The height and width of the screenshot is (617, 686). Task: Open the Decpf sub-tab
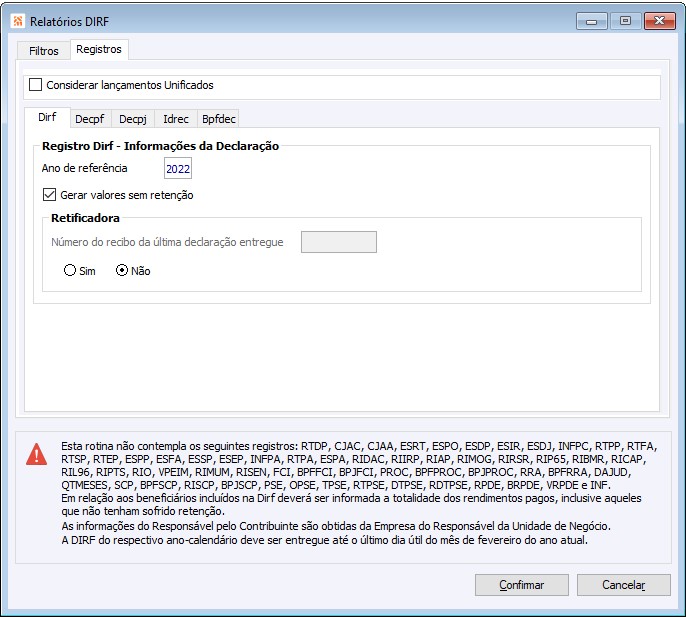coord(90,119)
